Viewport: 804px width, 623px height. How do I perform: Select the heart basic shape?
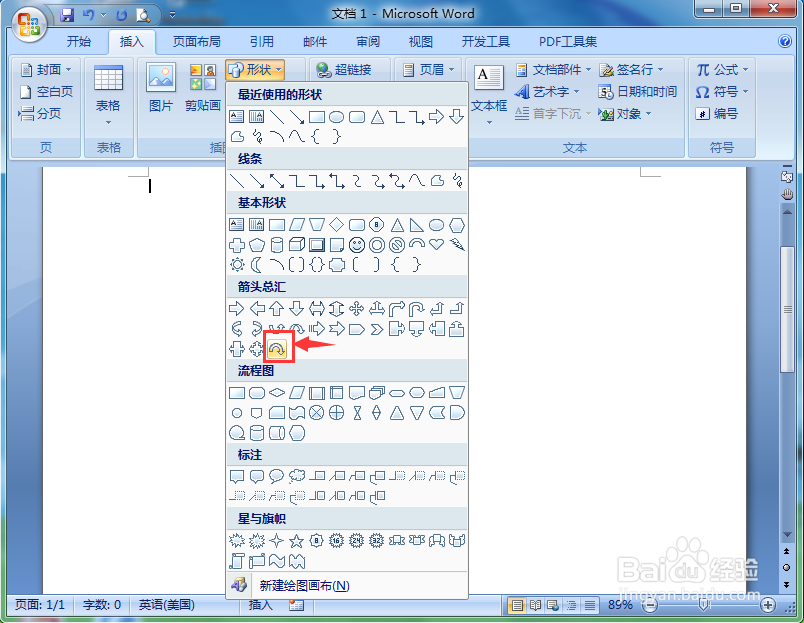point(436,245)
